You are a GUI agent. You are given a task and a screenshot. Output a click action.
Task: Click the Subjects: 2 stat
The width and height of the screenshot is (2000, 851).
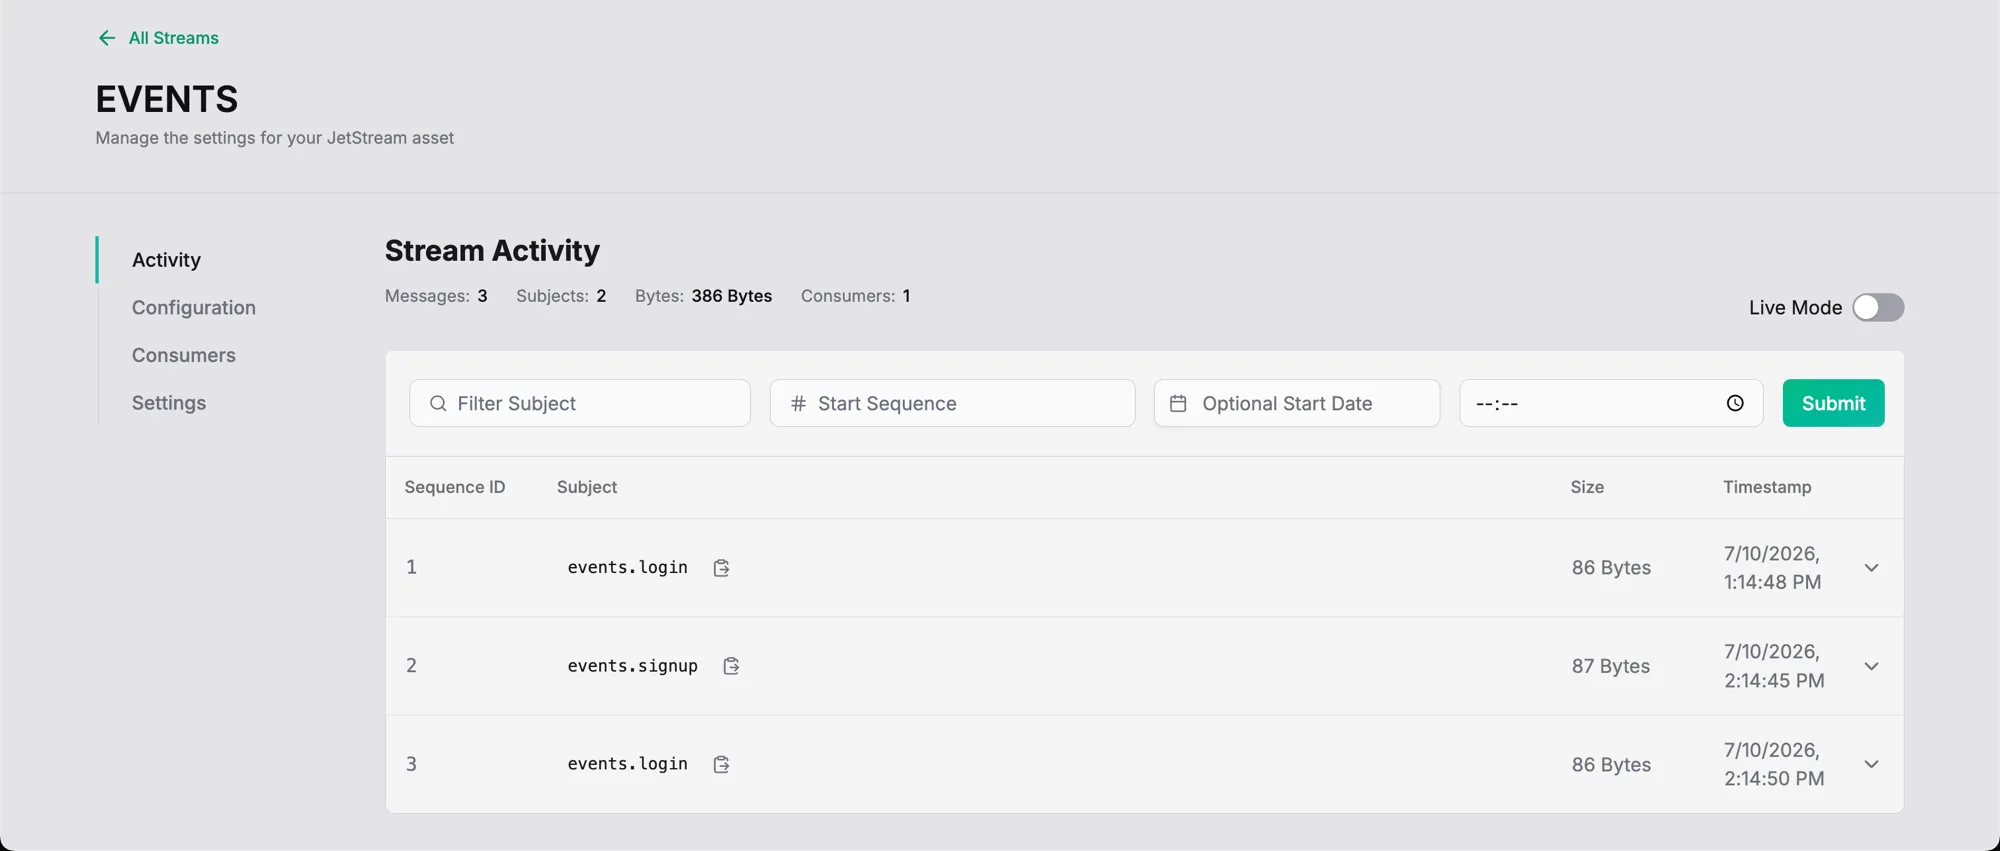(x=561, y=296)
